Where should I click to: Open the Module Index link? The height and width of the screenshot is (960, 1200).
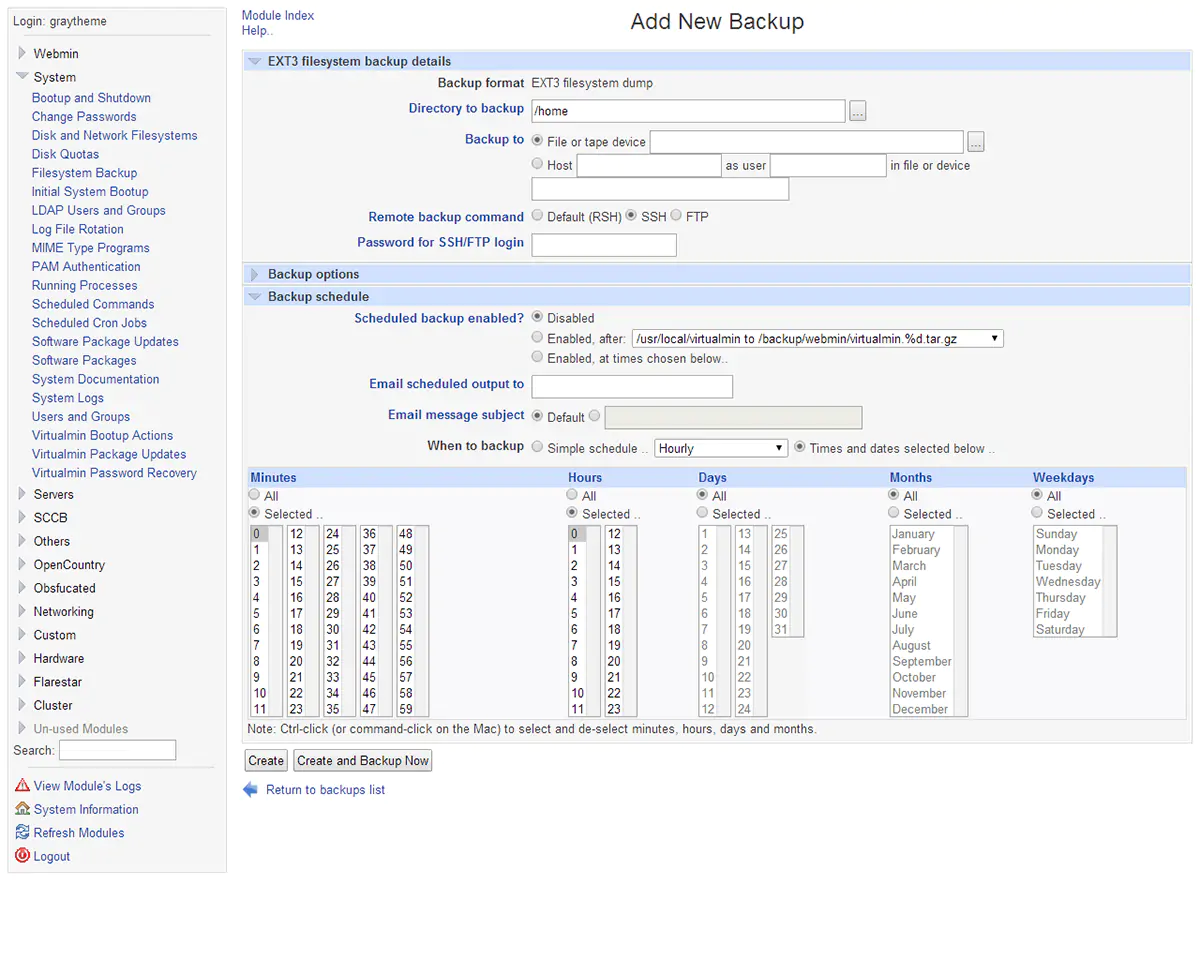(x=278, y=15)
